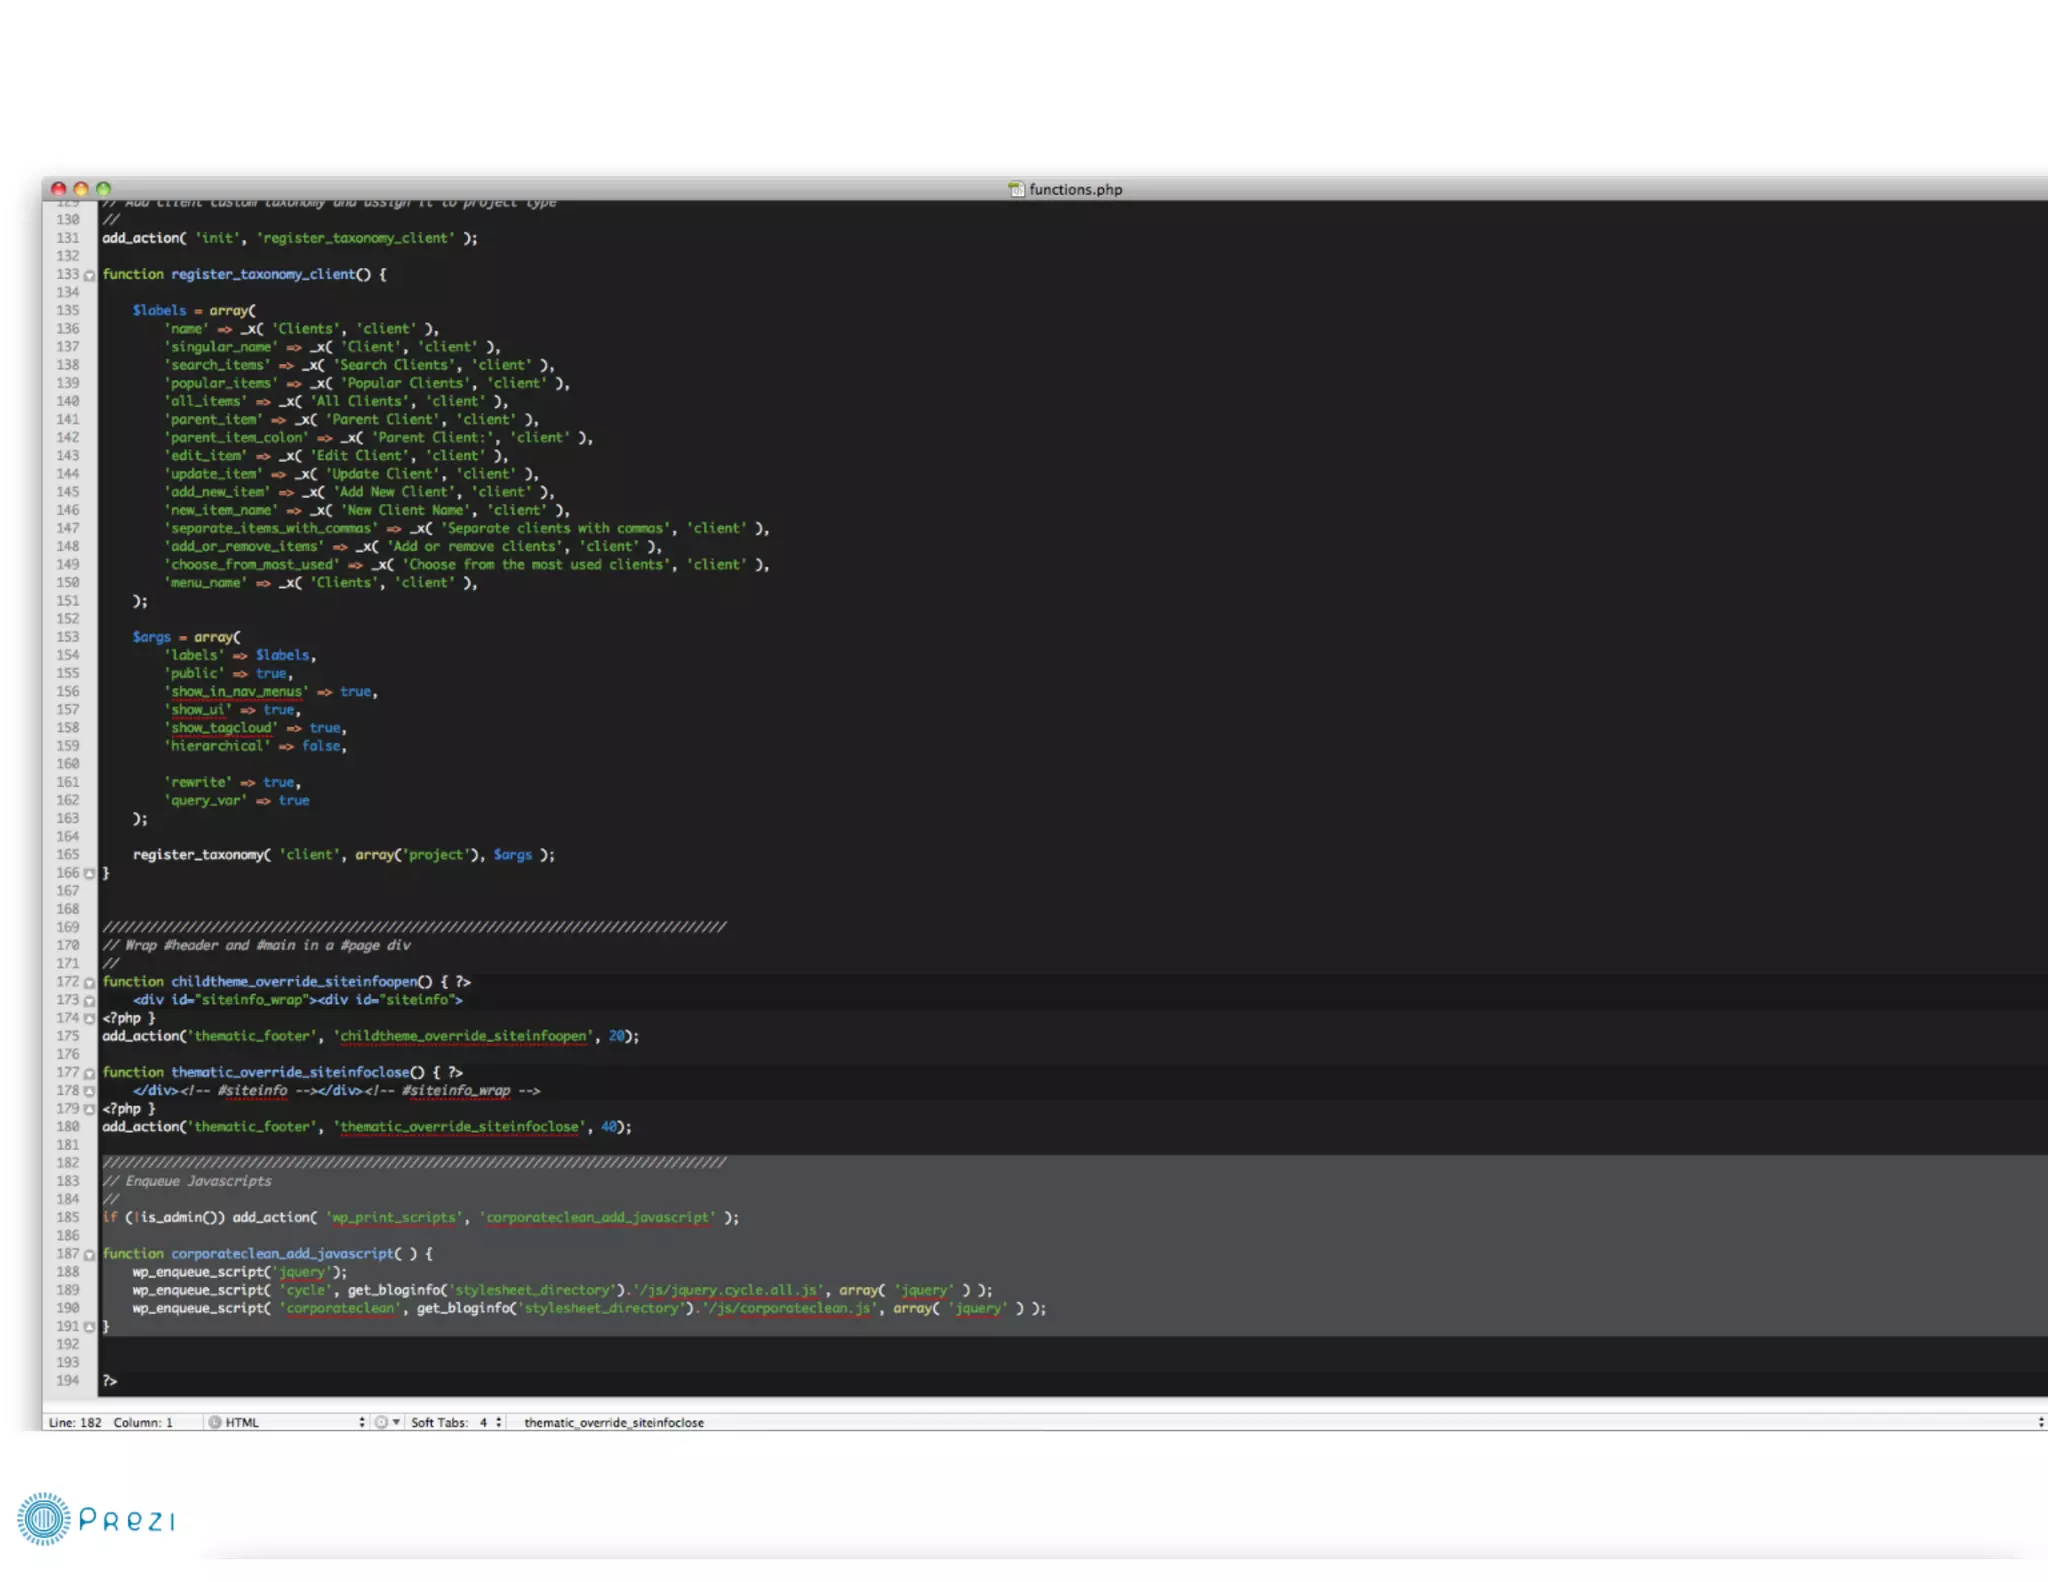Toggle the fold marker on line 173
2048x1582 pixels.
click(89, 1001)
